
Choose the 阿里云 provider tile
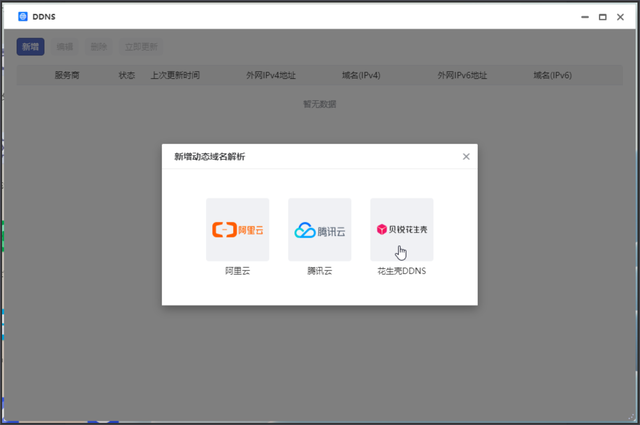point(238,229)
